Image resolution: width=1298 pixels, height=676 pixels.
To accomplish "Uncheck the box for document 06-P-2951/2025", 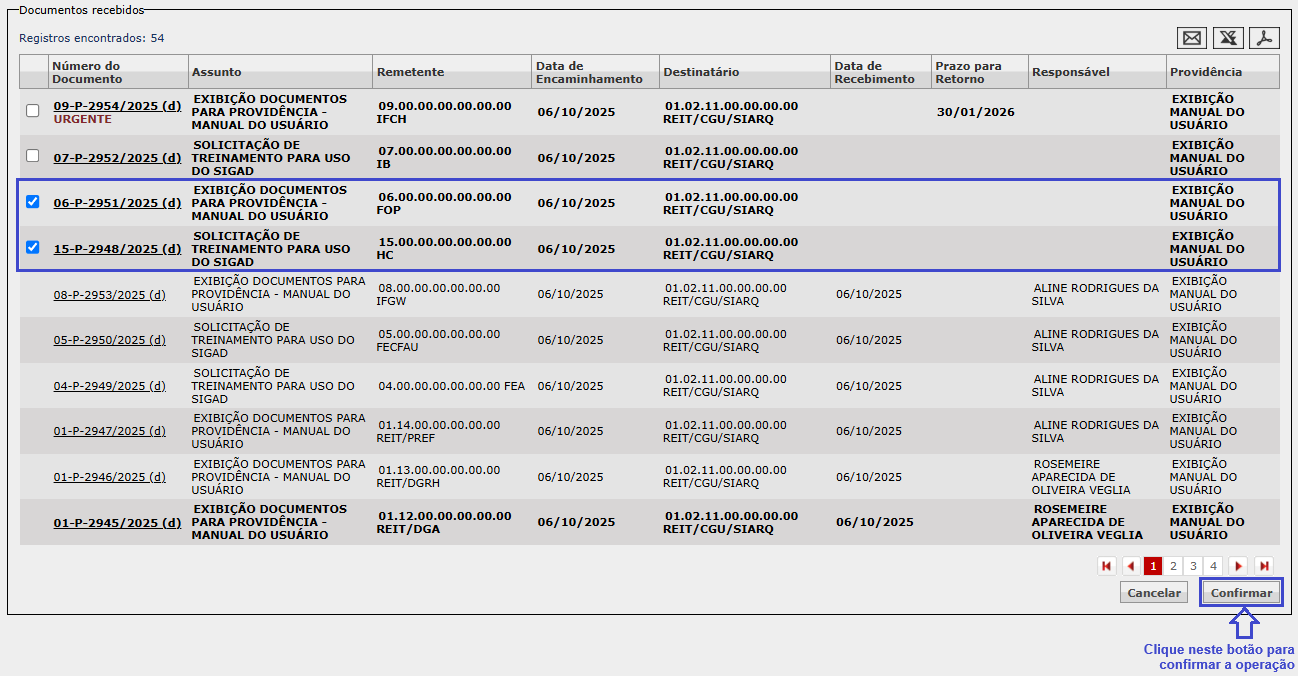I will pos(33,202).
